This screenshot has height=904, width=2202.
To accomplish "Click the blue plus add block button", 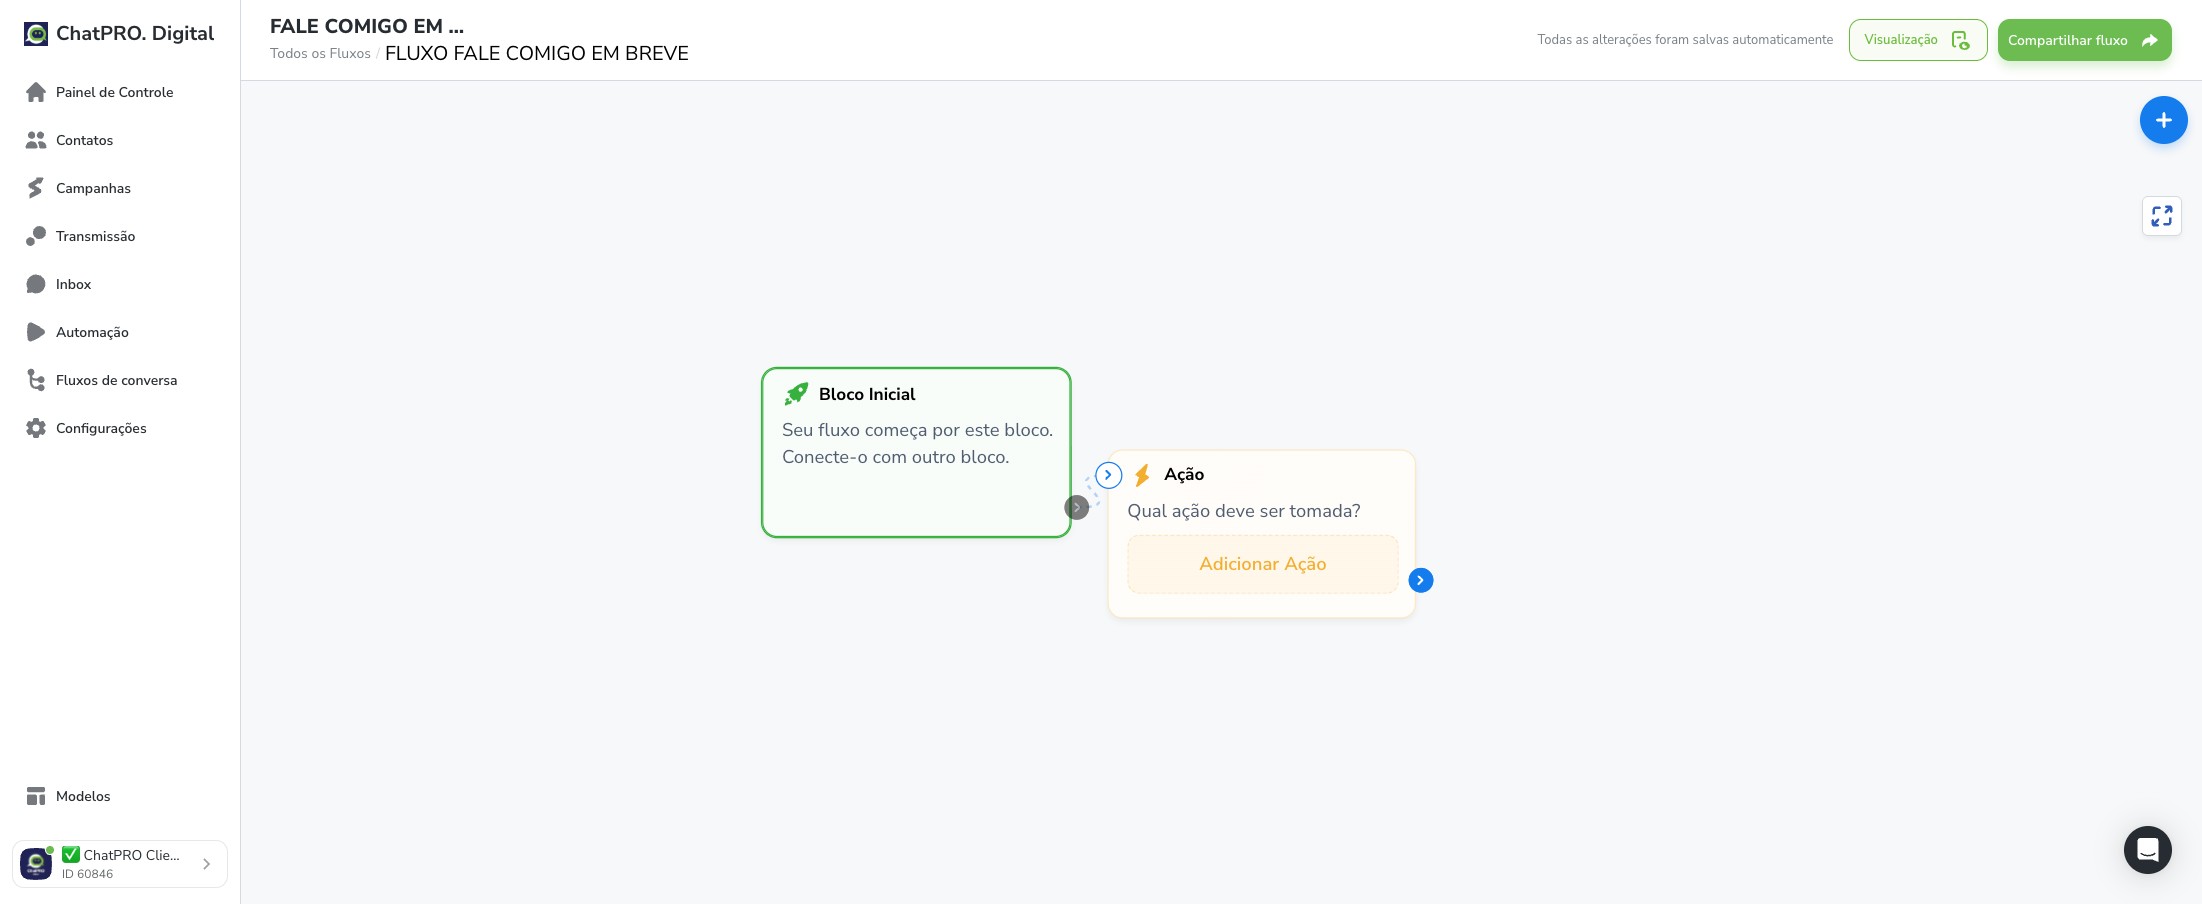I will pos(2163,120).
